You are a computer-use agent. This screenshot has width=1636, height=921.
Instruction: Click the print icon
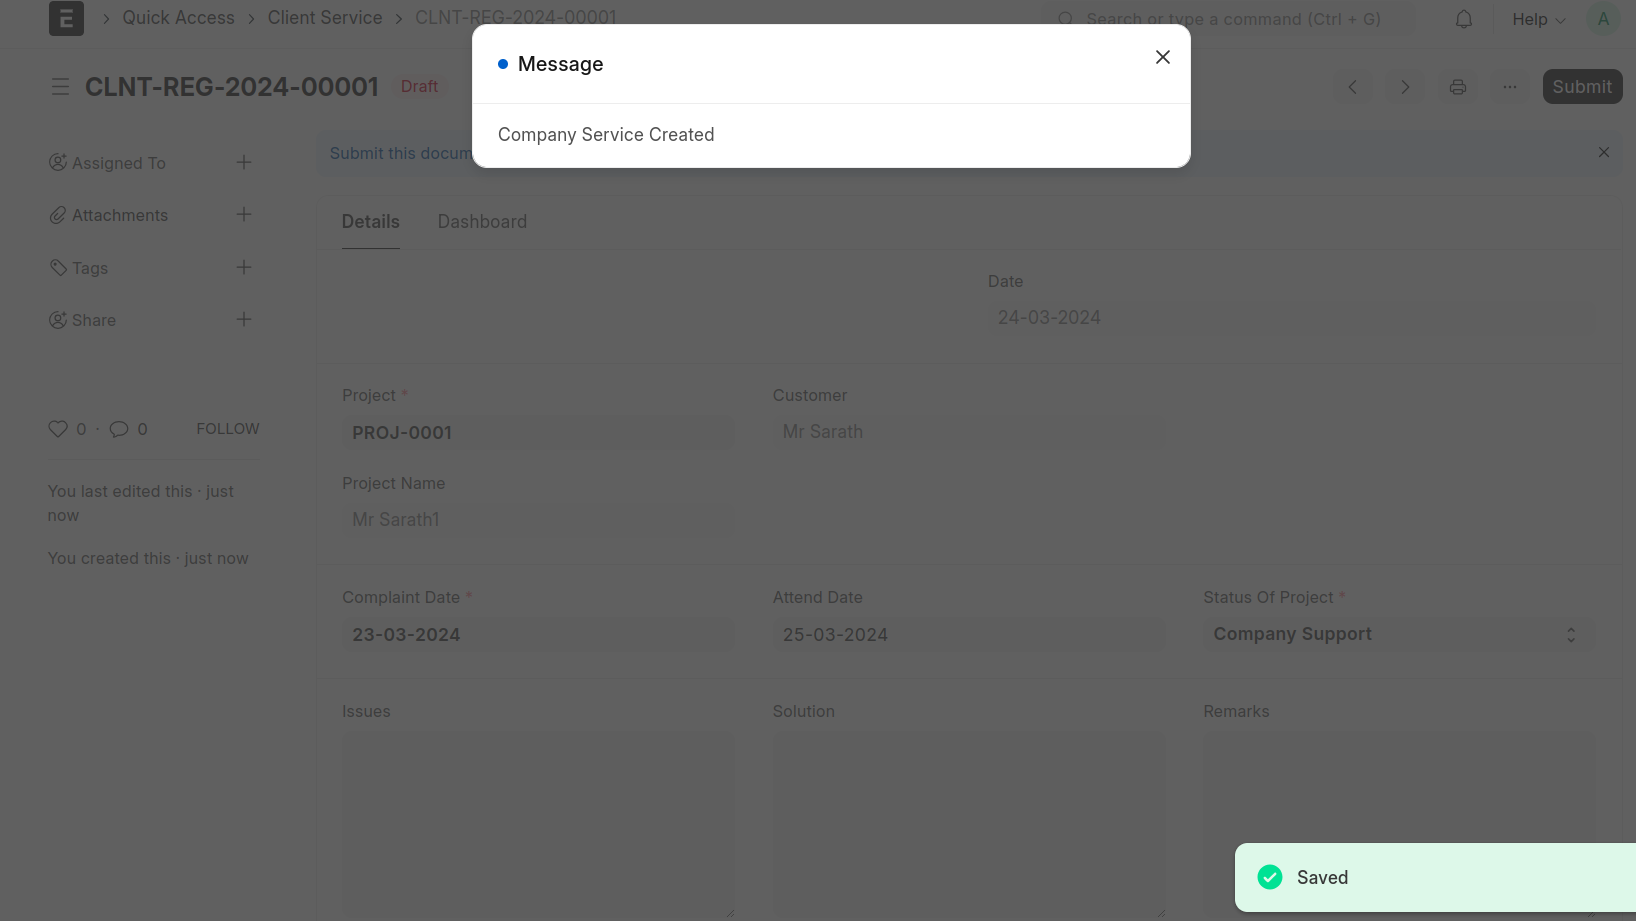tap(1458, 87)
